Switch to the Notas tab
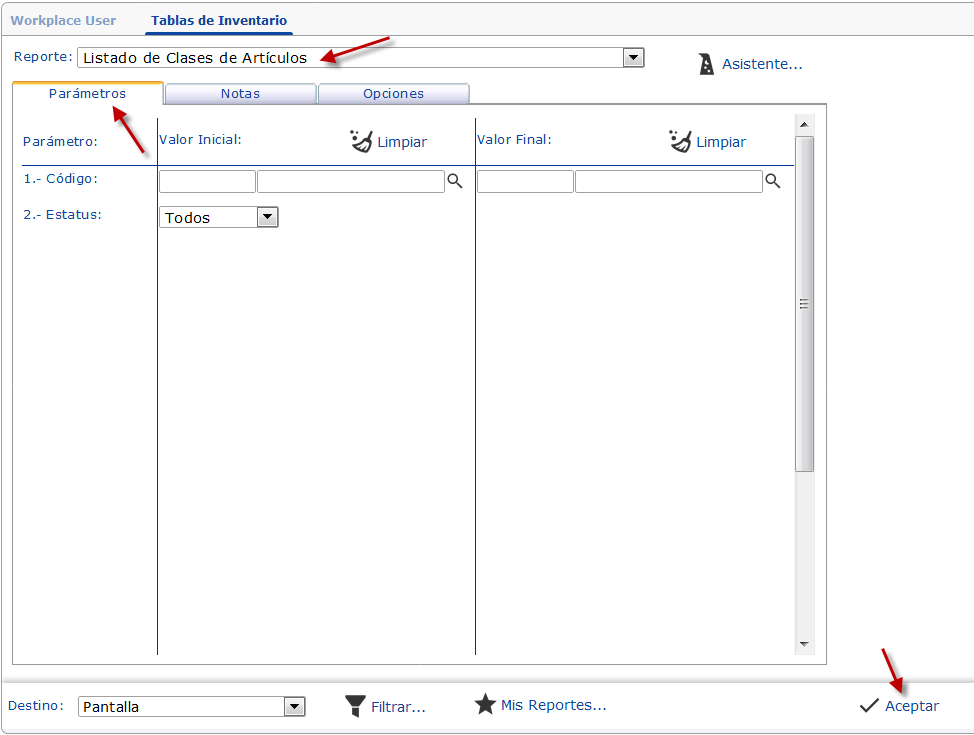 (x=240, y=94)
